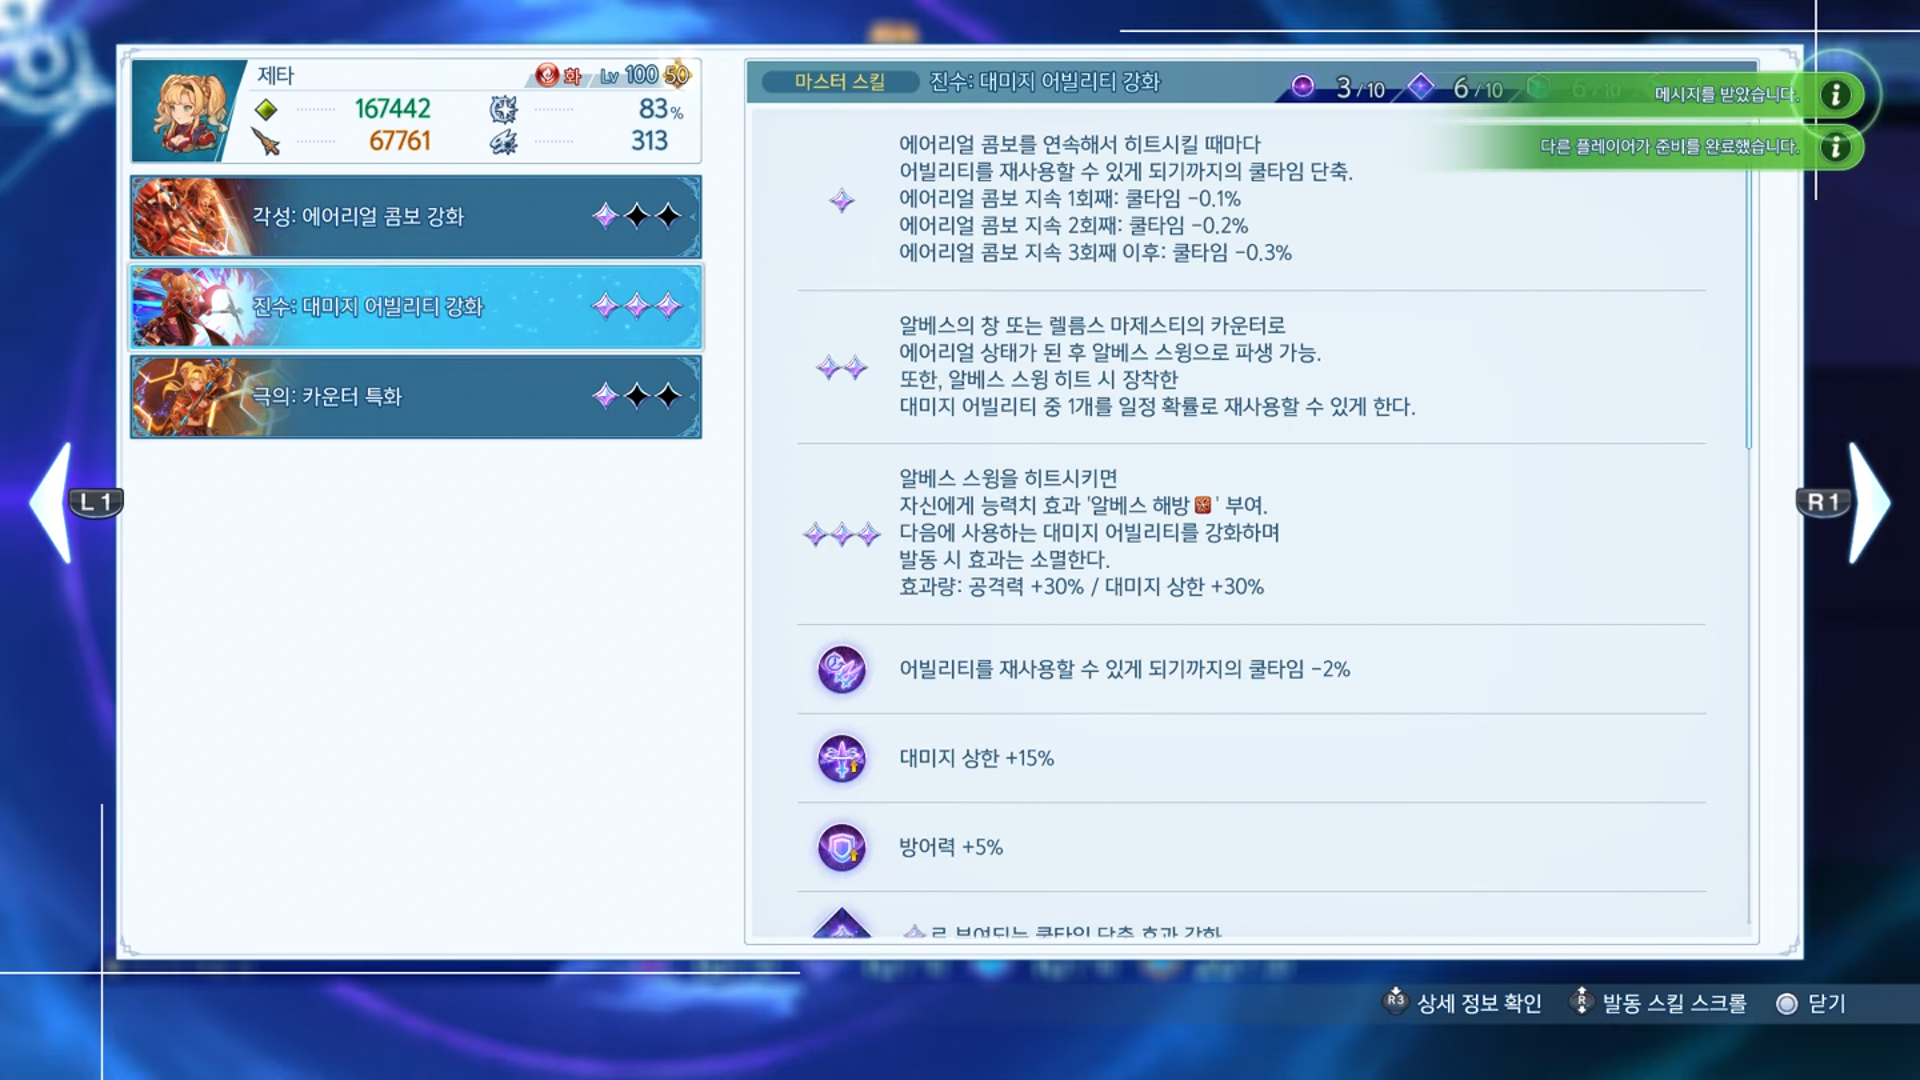Screen dimensions: 1920x1080
Task: Click the single-star tier icon in details
Action: [842, 200]
